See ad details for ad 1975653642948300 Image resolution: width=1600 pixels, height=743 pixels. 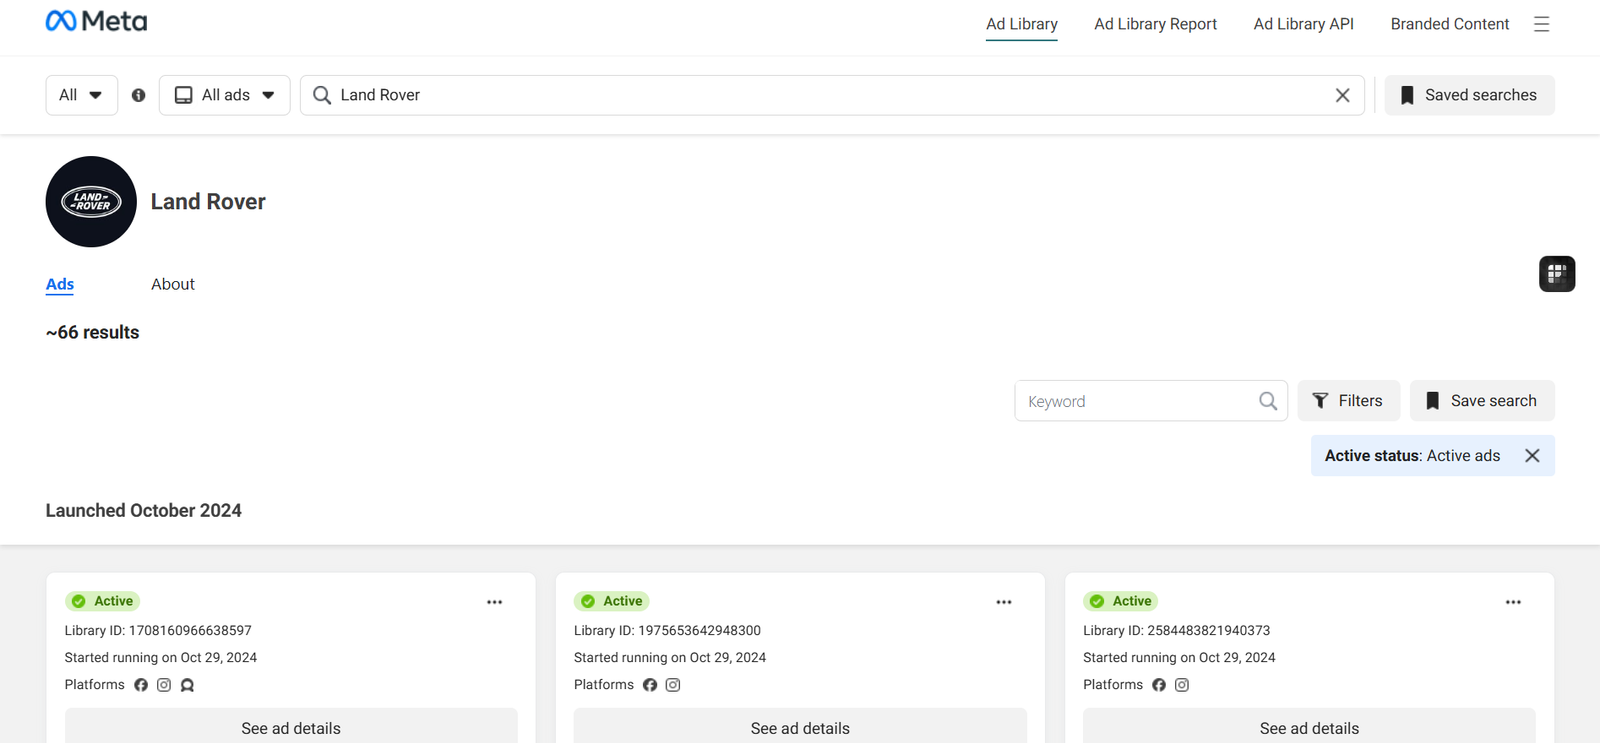pyautogui.click(x=800, y=726)
